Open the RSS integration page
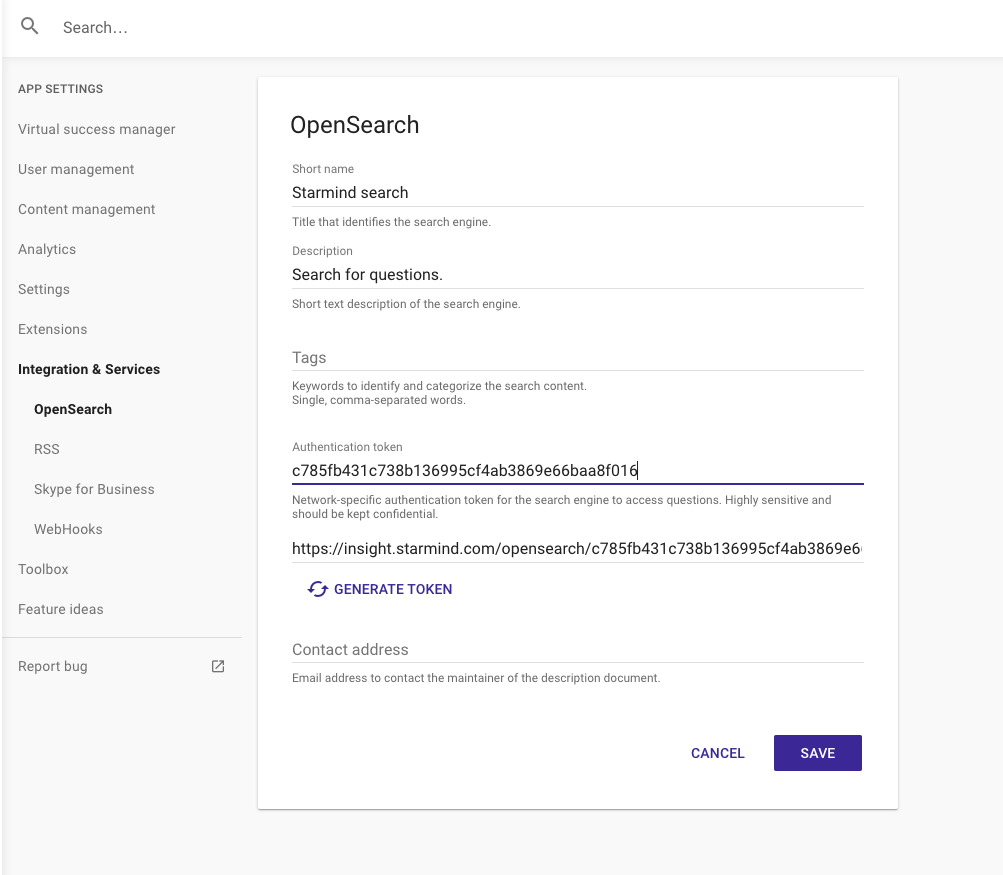The height and width of the screenshot is (875, 1003). tap(47, 449)
